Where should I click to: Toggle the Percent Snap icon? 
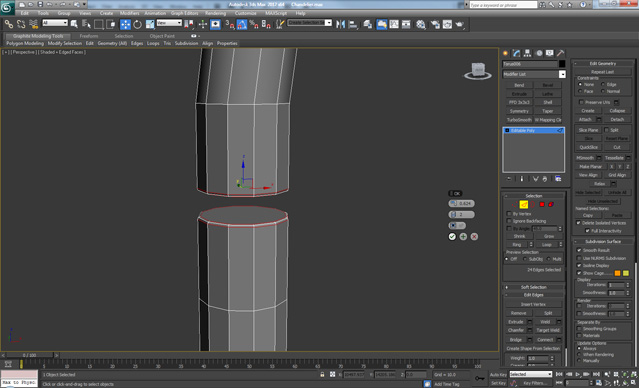coord(253,24)
